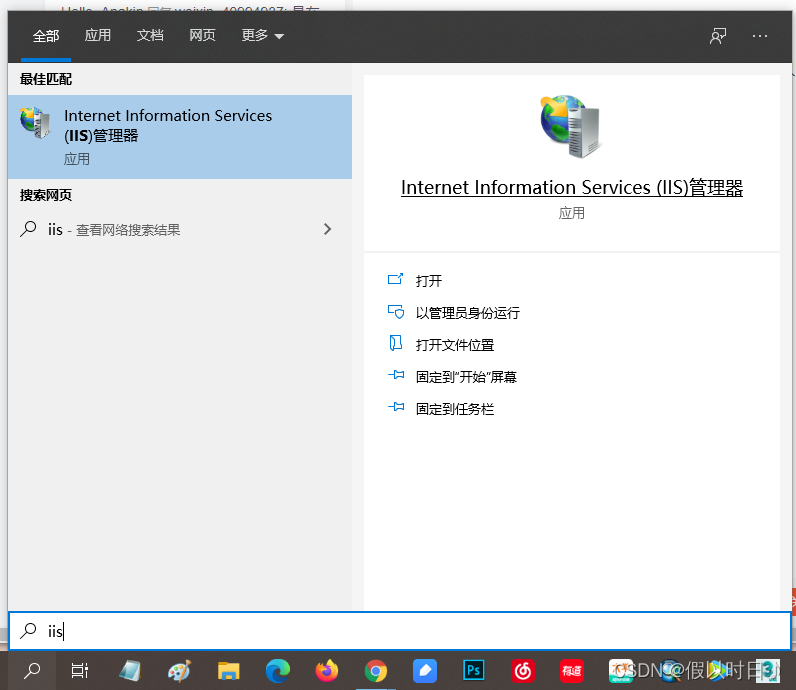The width and height of the screenshot is (796, 690).
Task: Select the 网页 tab
Action: click(202, 36)
